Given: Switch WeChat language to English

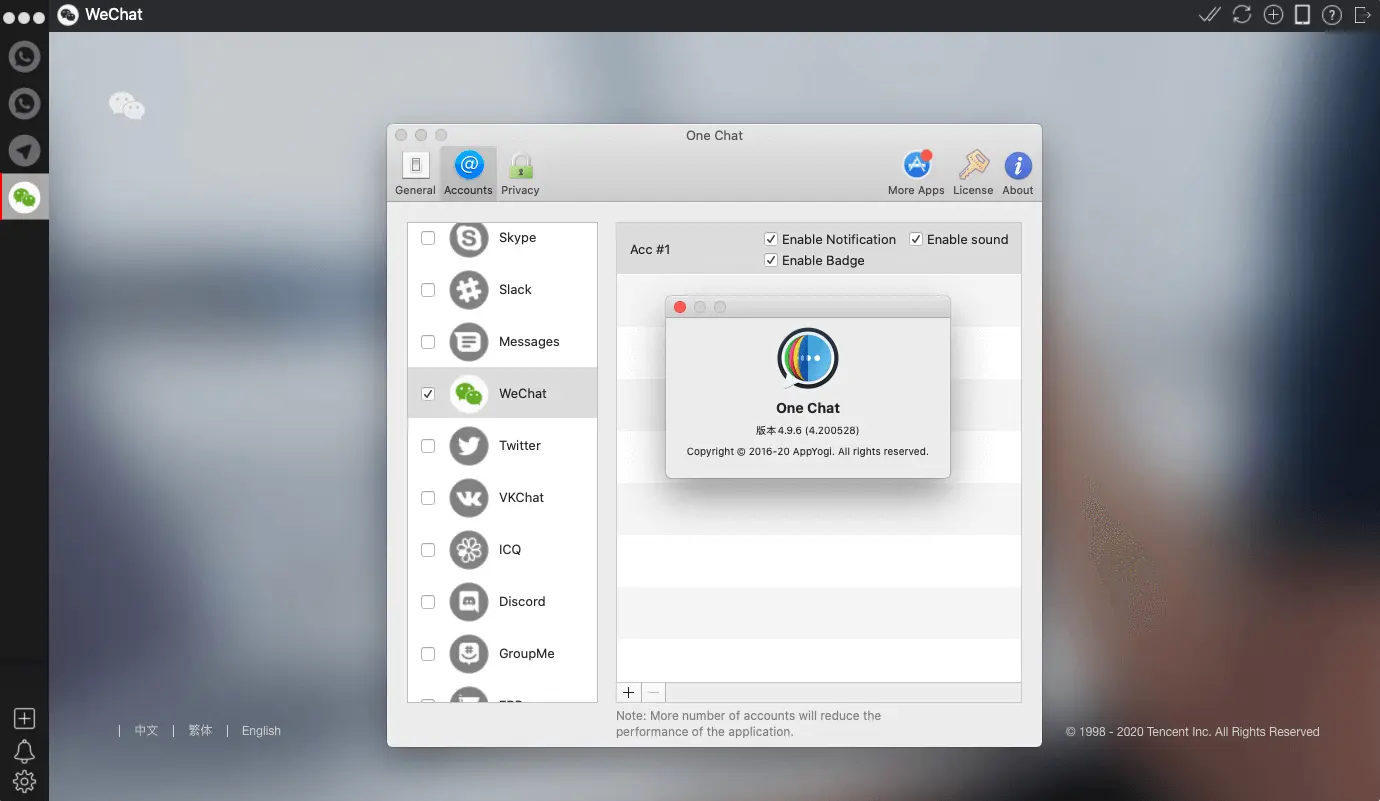Looking at the screenshot, I should coord(261,731).
